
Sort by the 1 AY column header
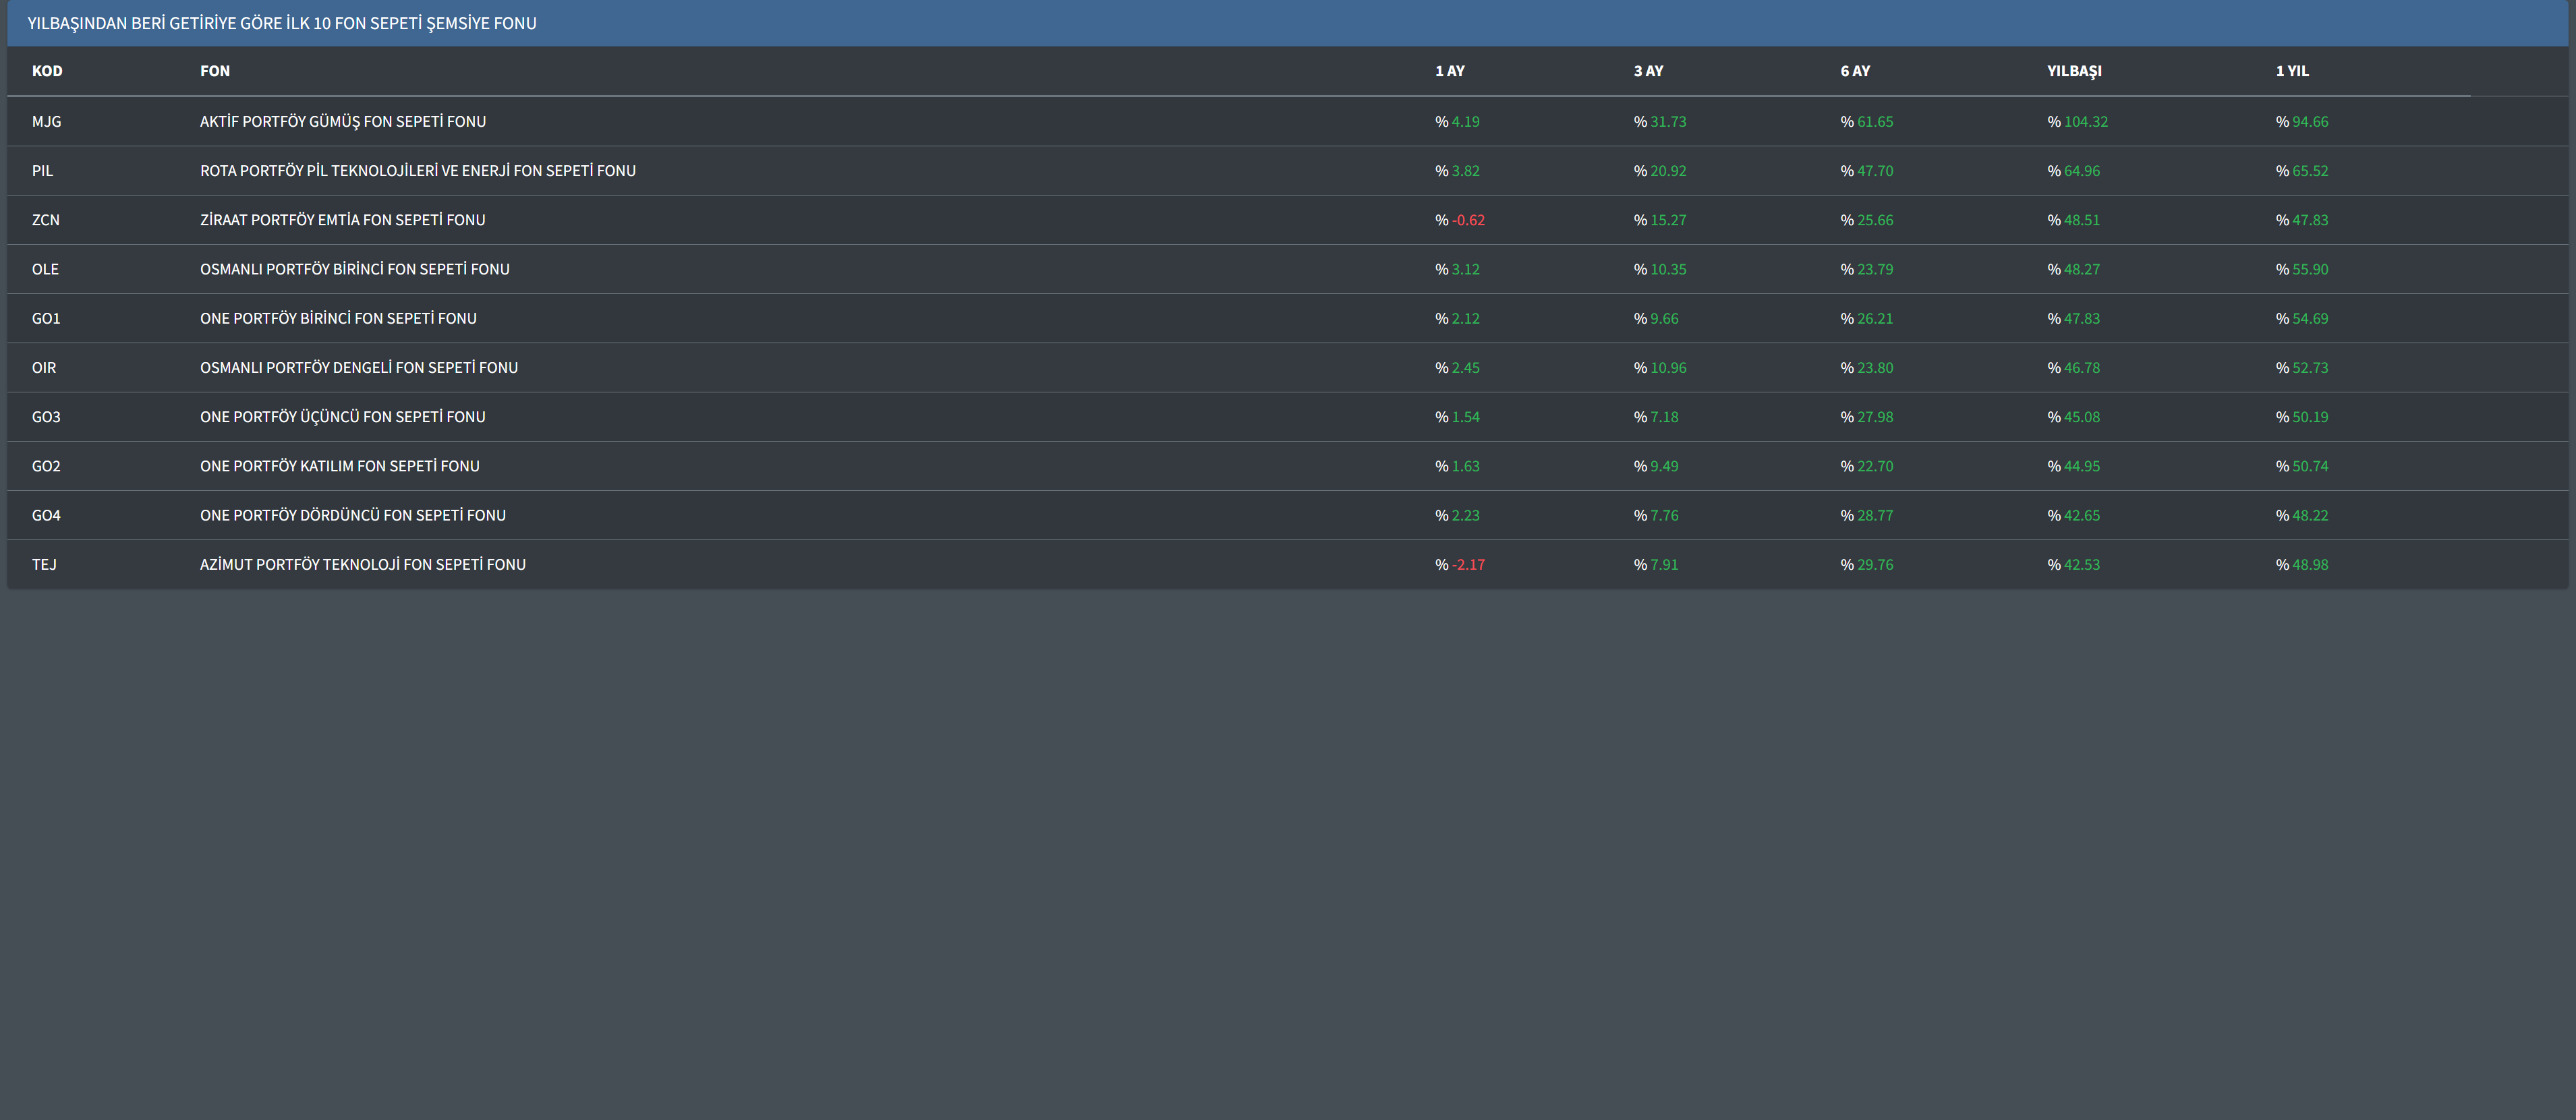[1449, 71]
